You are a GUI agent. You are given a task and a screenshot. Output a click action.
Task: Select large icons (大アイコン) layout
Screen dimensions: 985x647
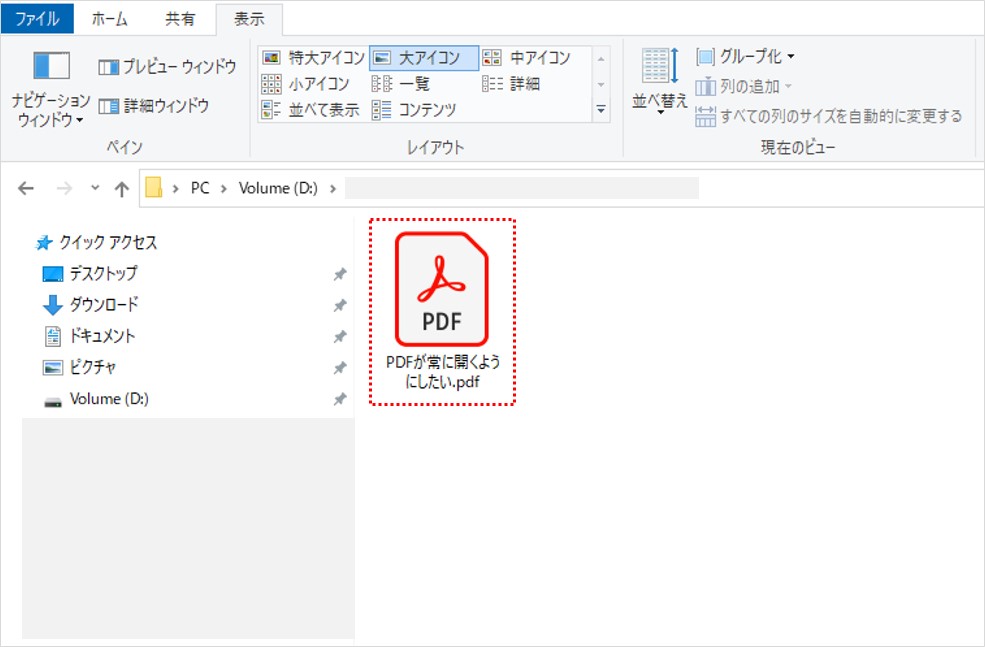(x=423, y=58)
